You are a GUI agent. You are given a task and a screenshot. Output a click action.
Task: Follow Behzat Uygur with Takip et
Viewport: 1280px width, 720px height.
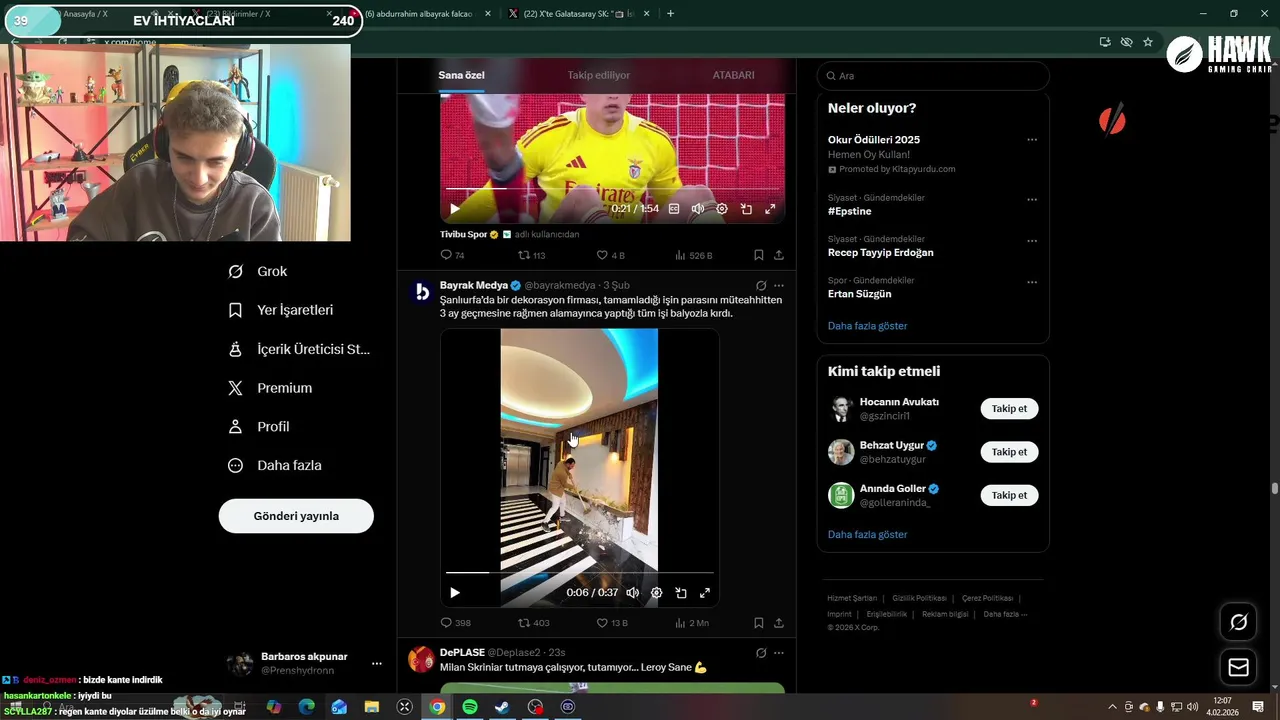pos(1009,452)
